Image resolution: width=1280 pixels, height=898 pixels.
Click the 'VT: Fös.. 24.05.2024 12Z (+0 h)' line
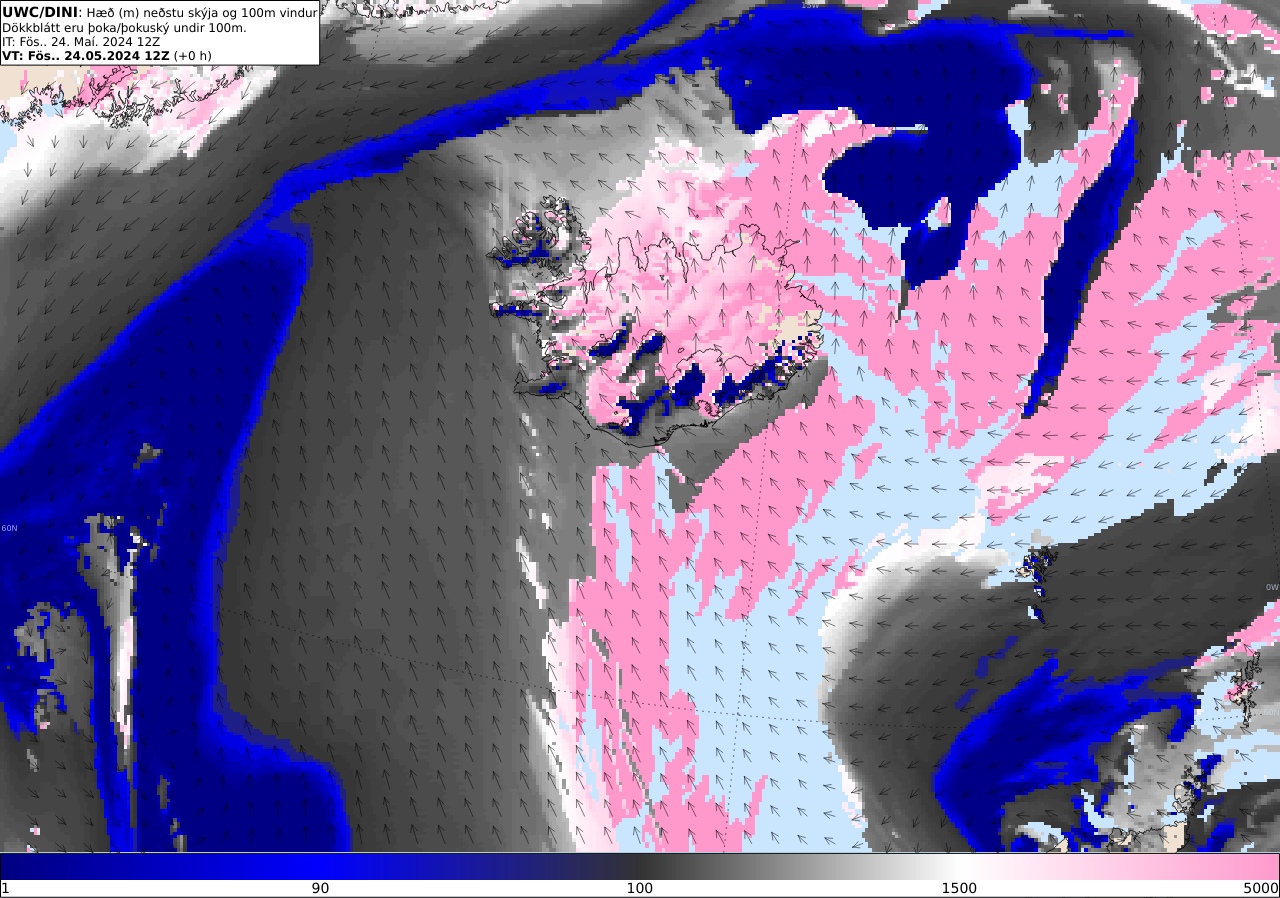[107, 55]
